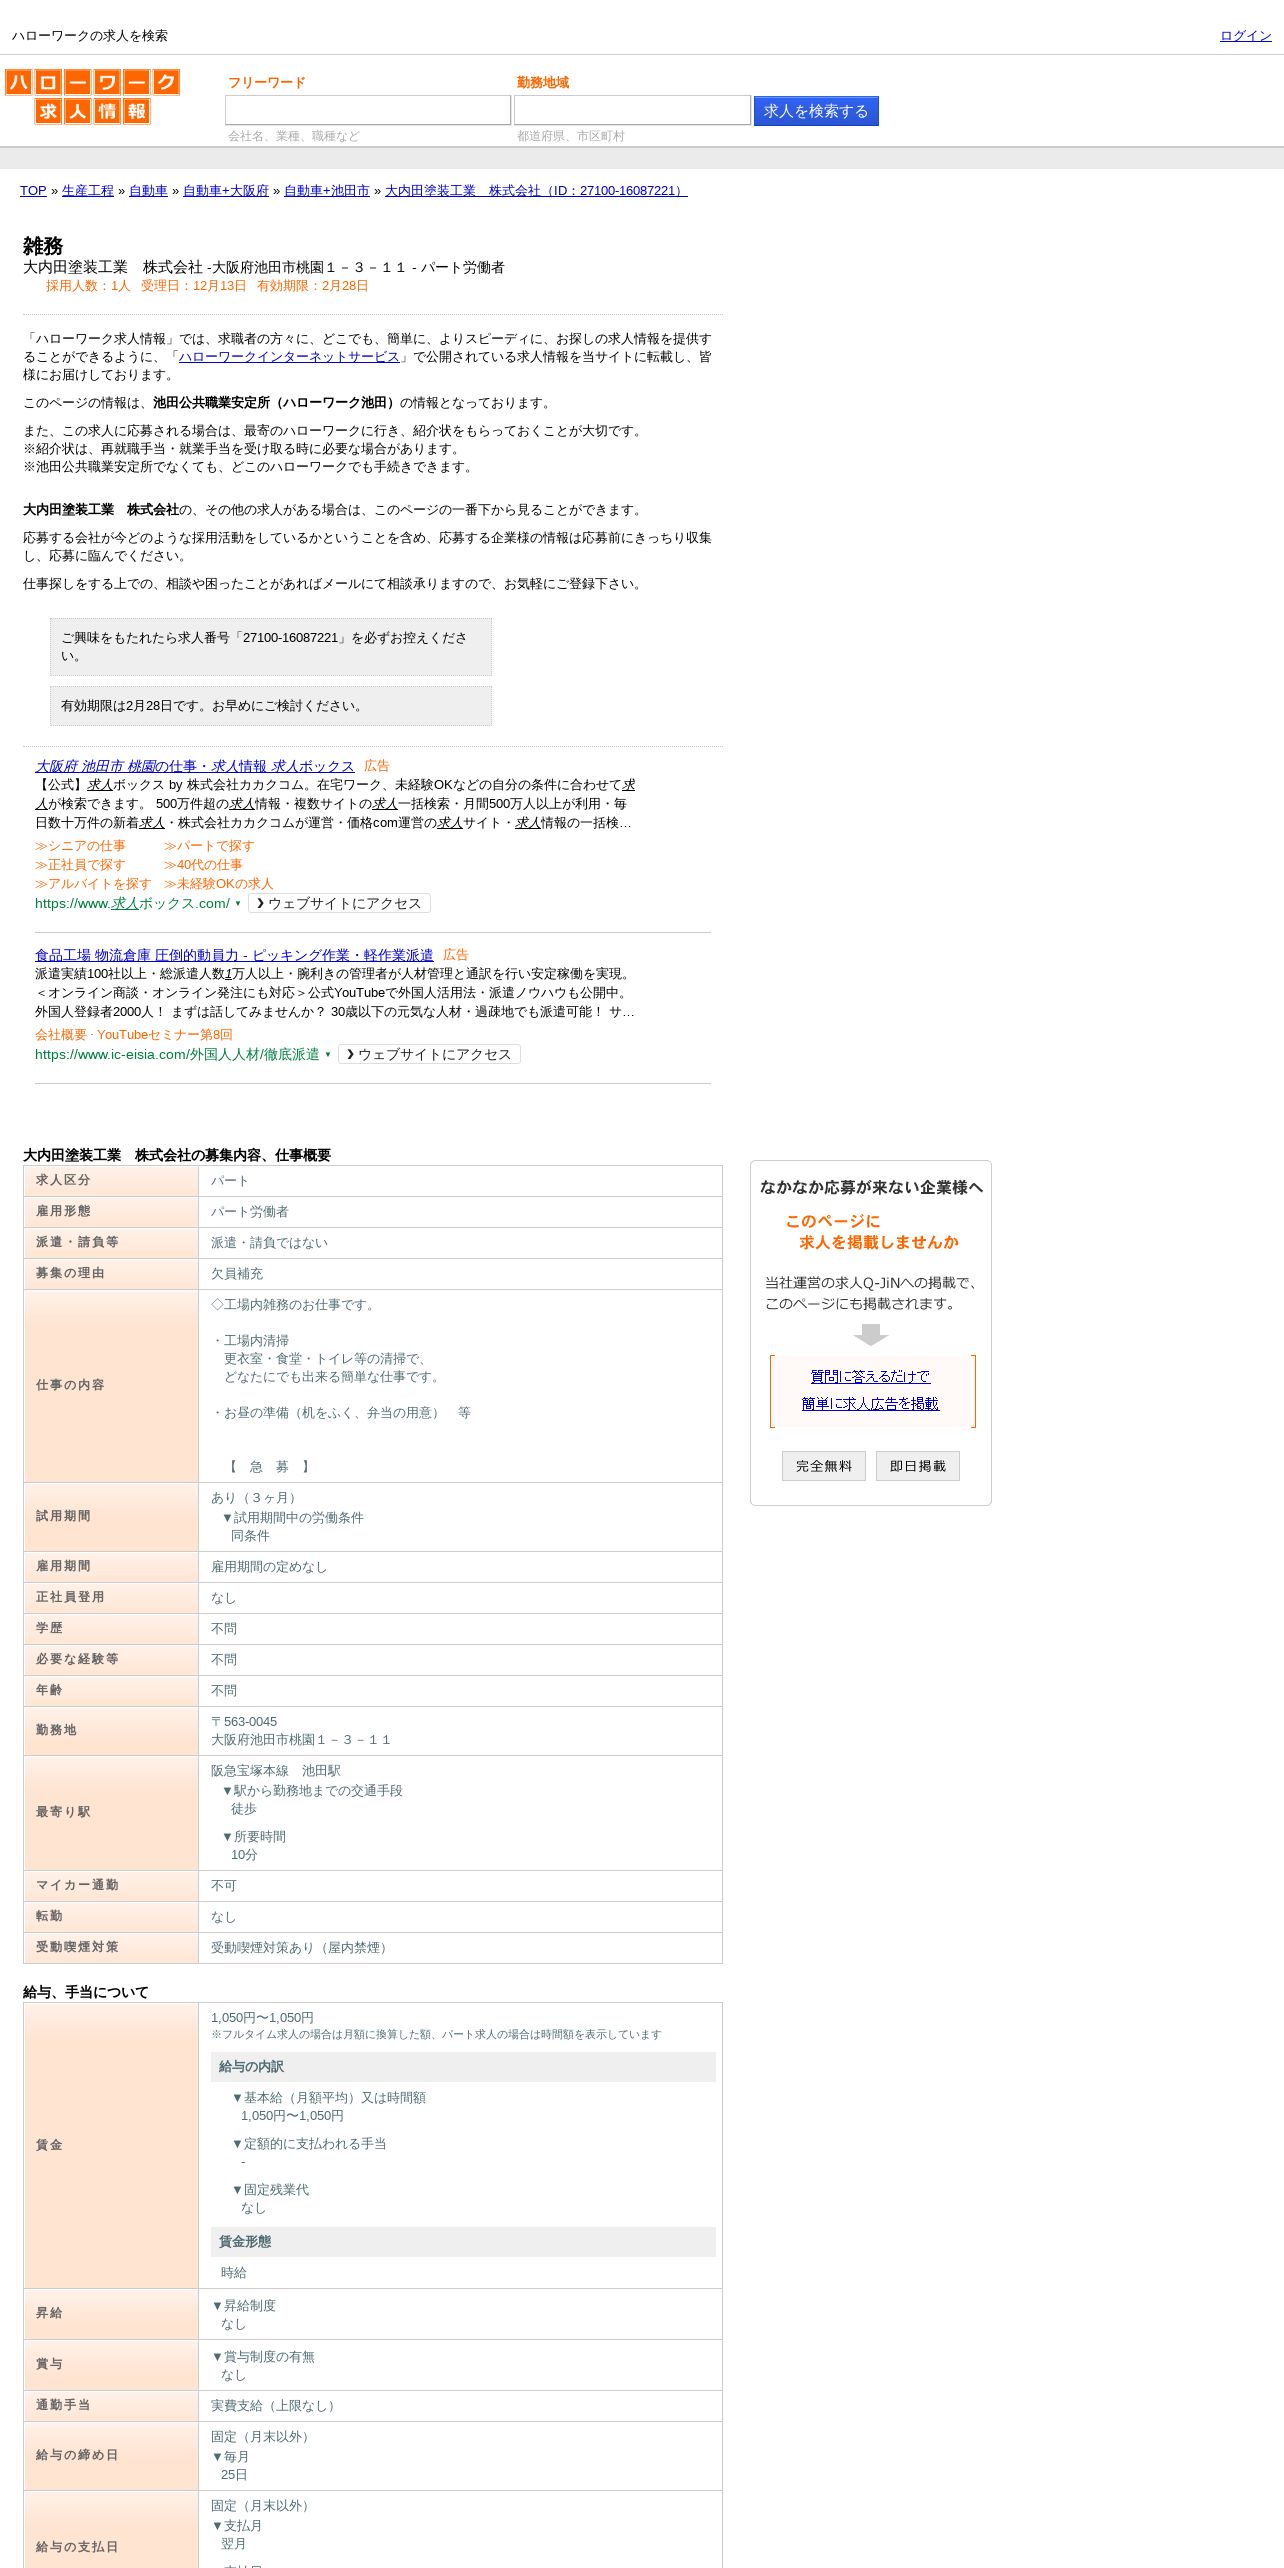Select the 給与の内訳 section header

pos(463,2067)
